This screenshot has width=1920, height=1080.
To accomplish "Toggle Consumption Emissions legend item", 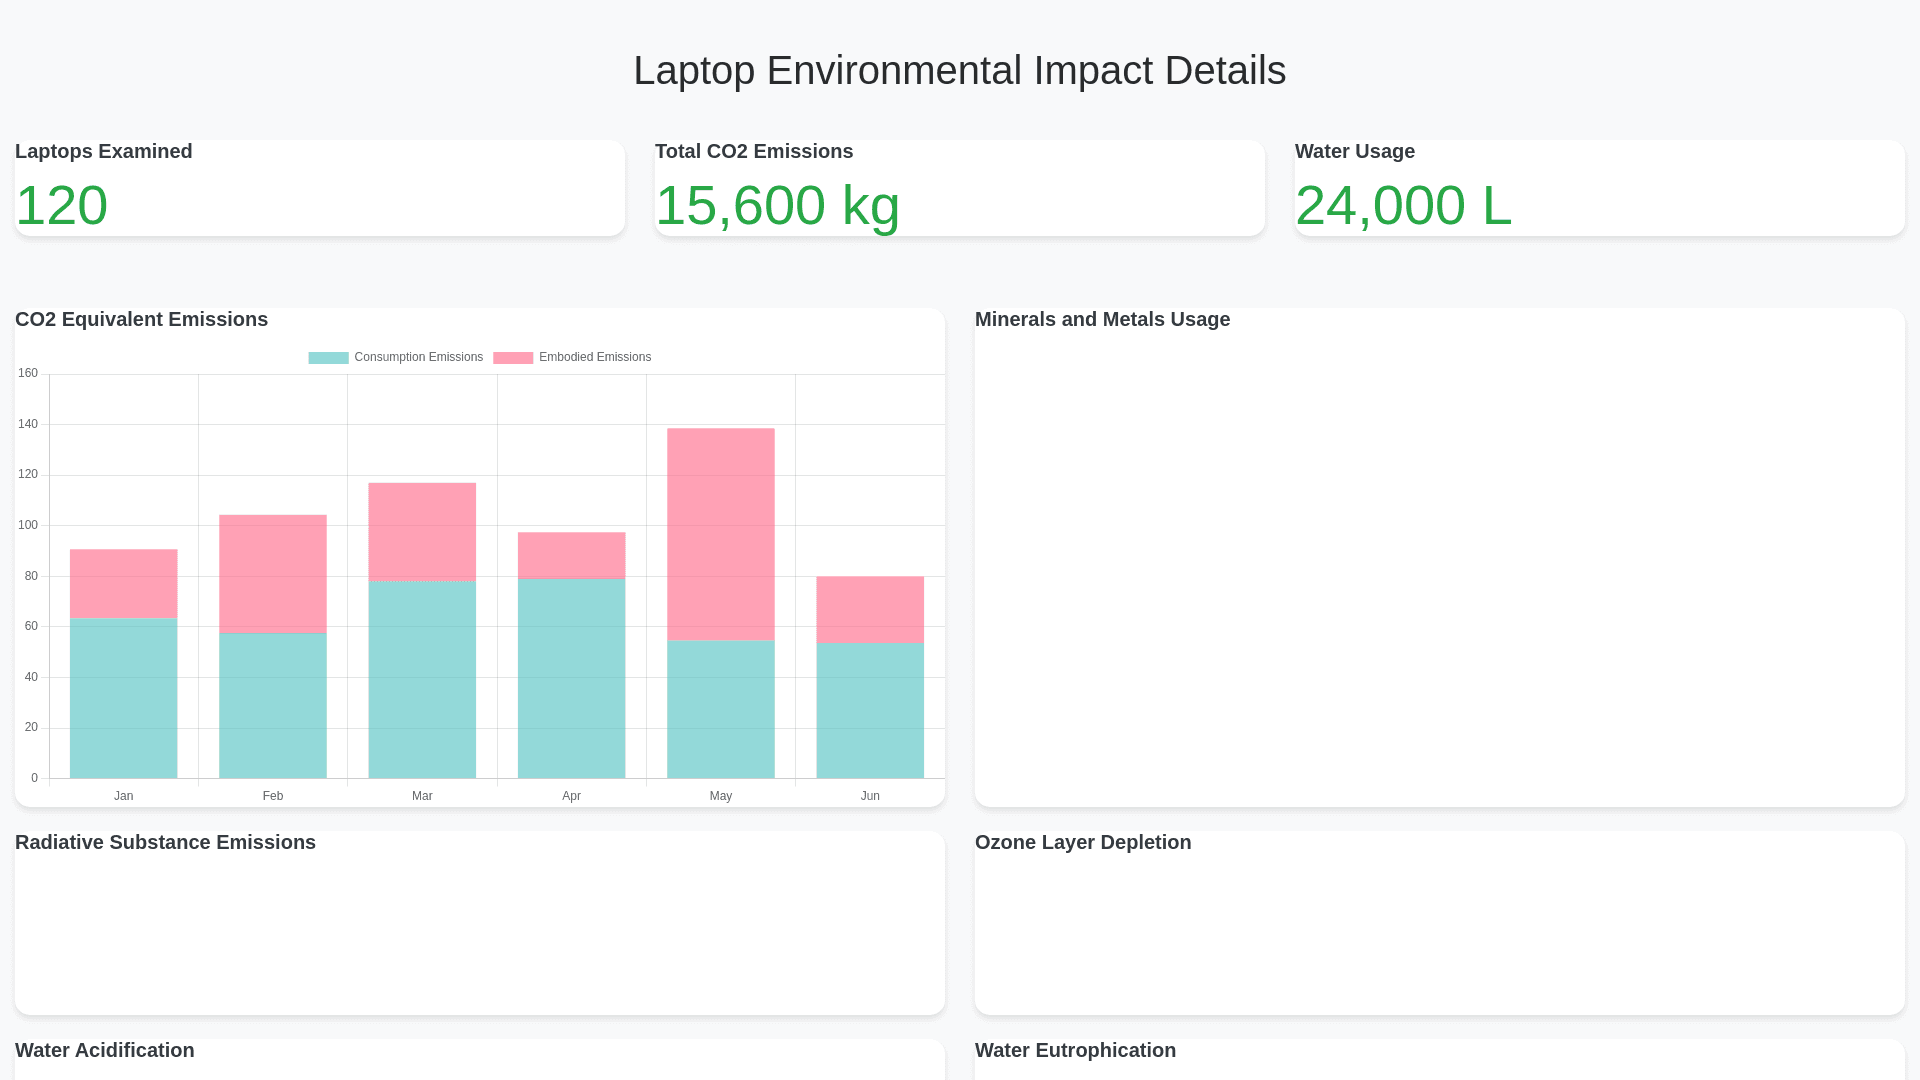I will pyautogui.click(x=418, y=357).
